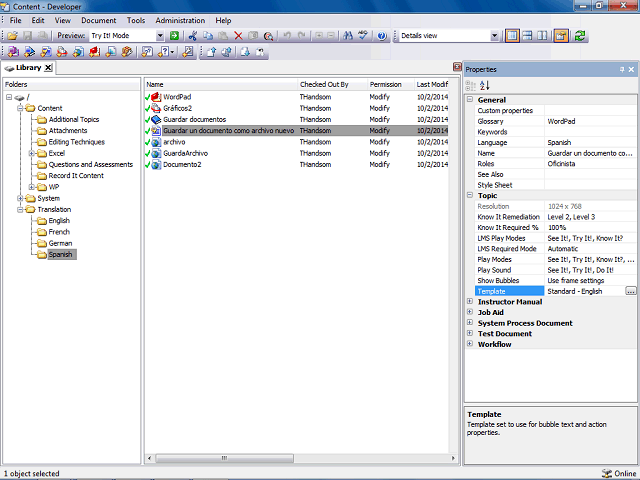Start preview with the green arrow icon
This screenshot has height=480, width=640.
click(174, 36)
